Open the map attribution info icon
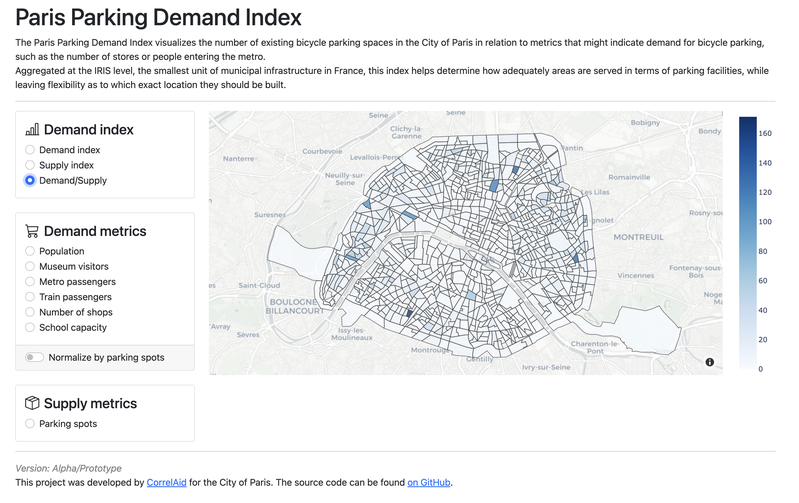Image resolution: width=799 pixels, height=503 pixels. [x=709, y=362]
